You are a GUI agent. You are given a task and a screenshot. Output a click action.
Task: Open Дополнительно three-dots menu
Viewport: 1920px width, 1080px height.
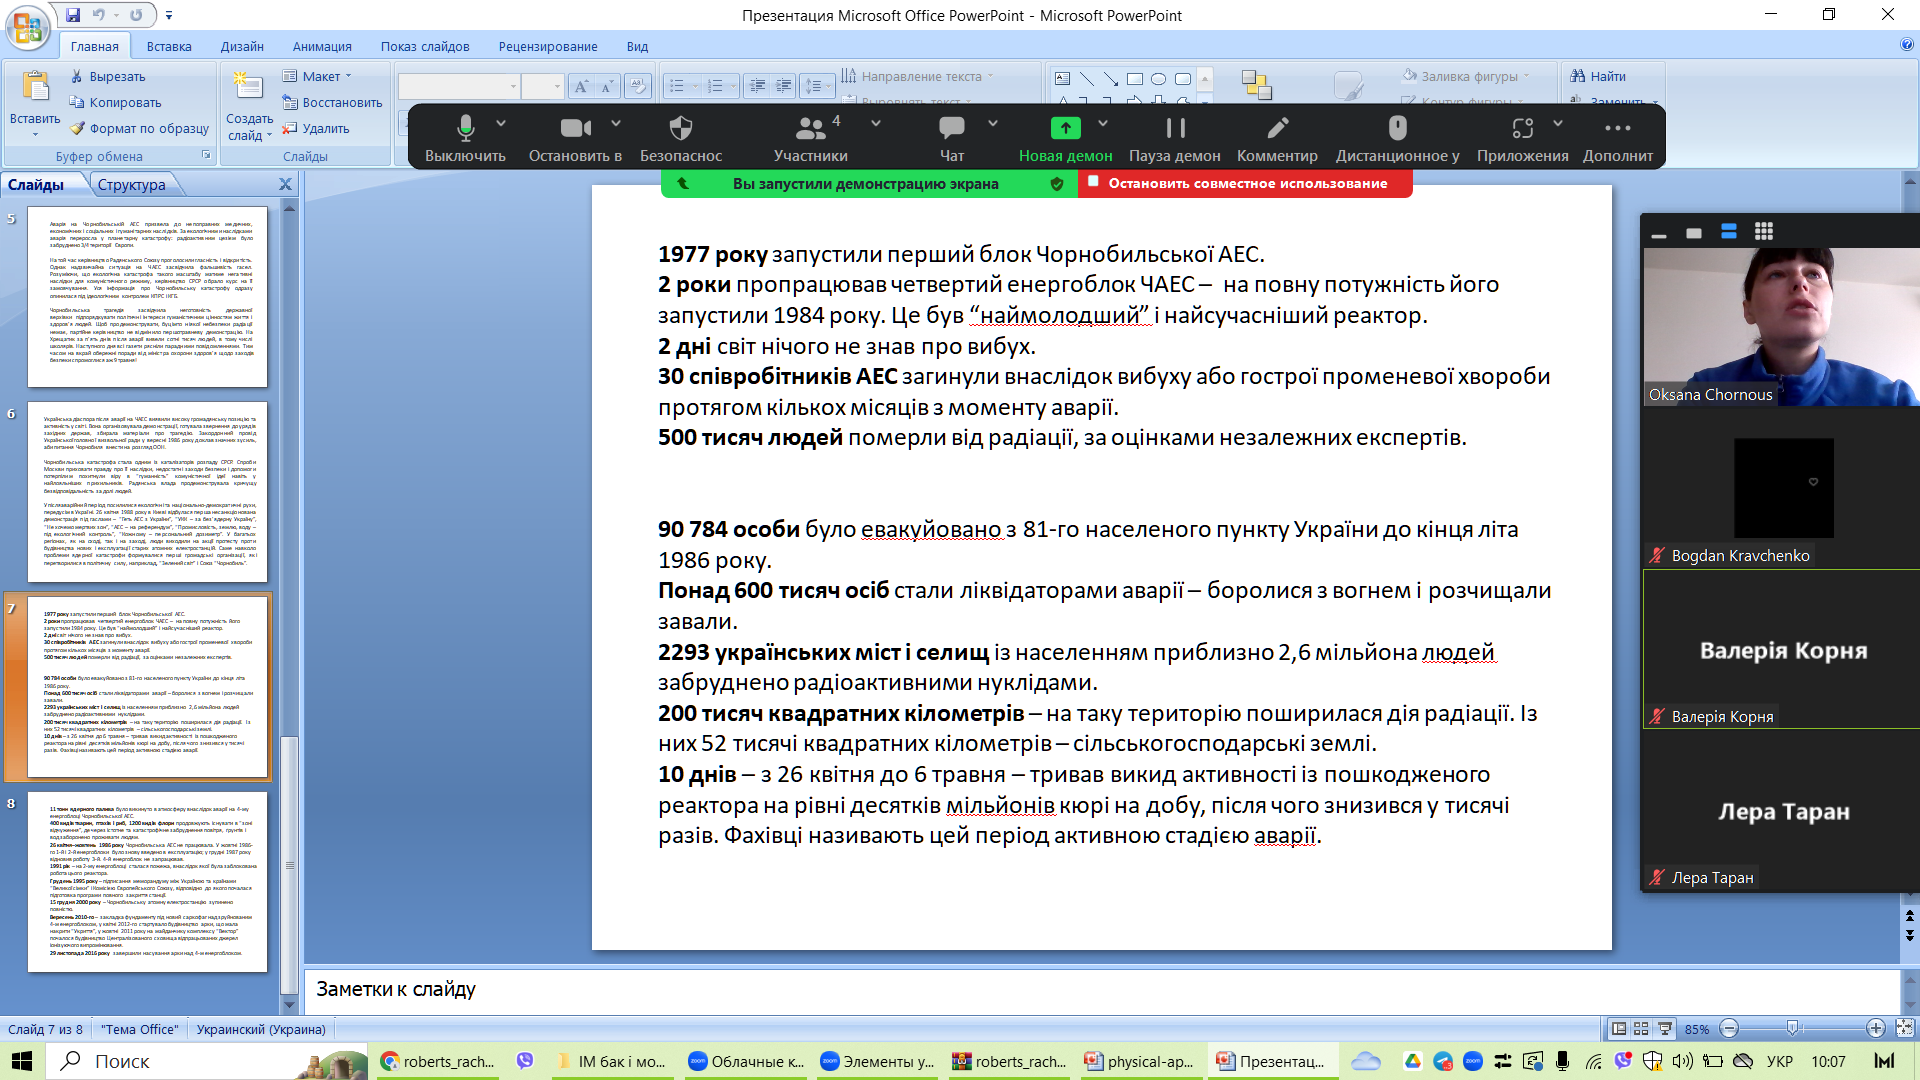click(1617, 137)
